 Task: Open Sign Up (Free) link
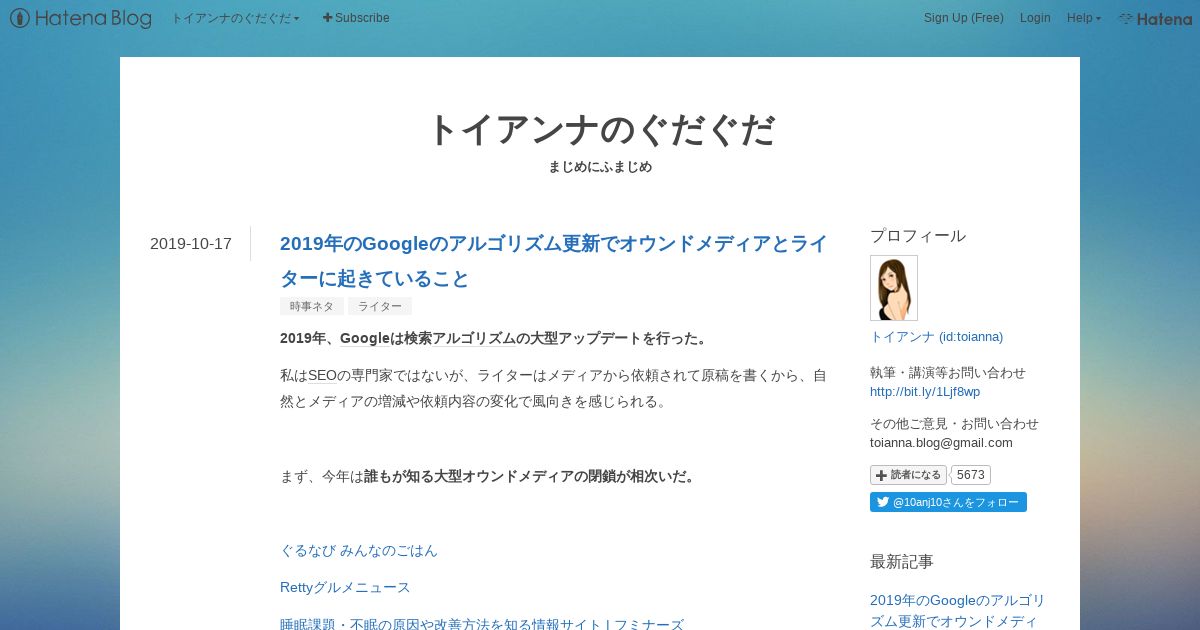[x=963, y=18]
